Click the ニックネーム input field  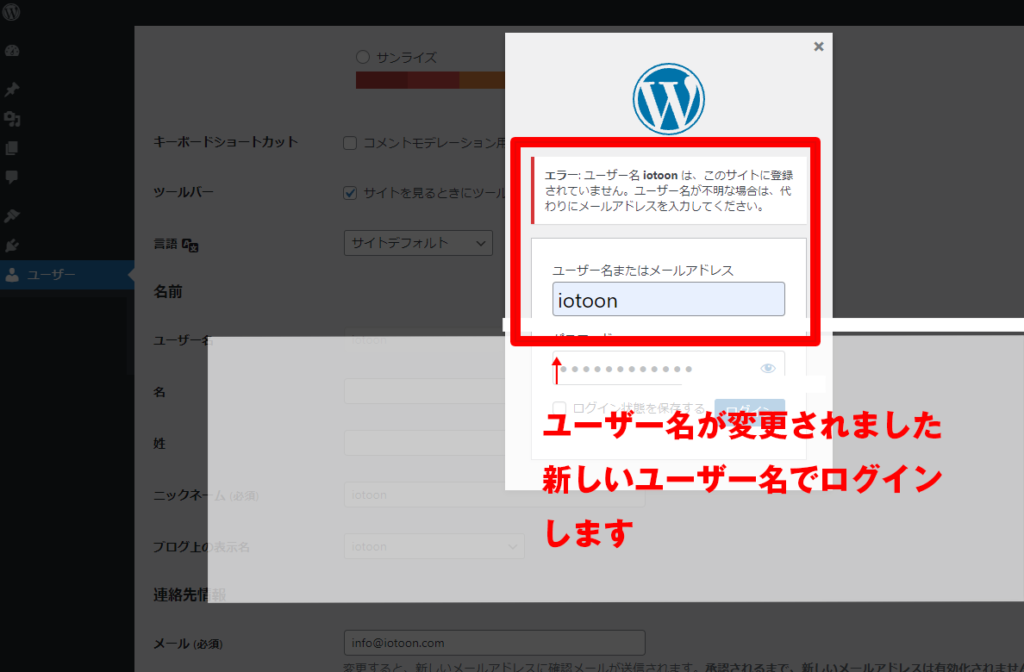coord(494,494)
